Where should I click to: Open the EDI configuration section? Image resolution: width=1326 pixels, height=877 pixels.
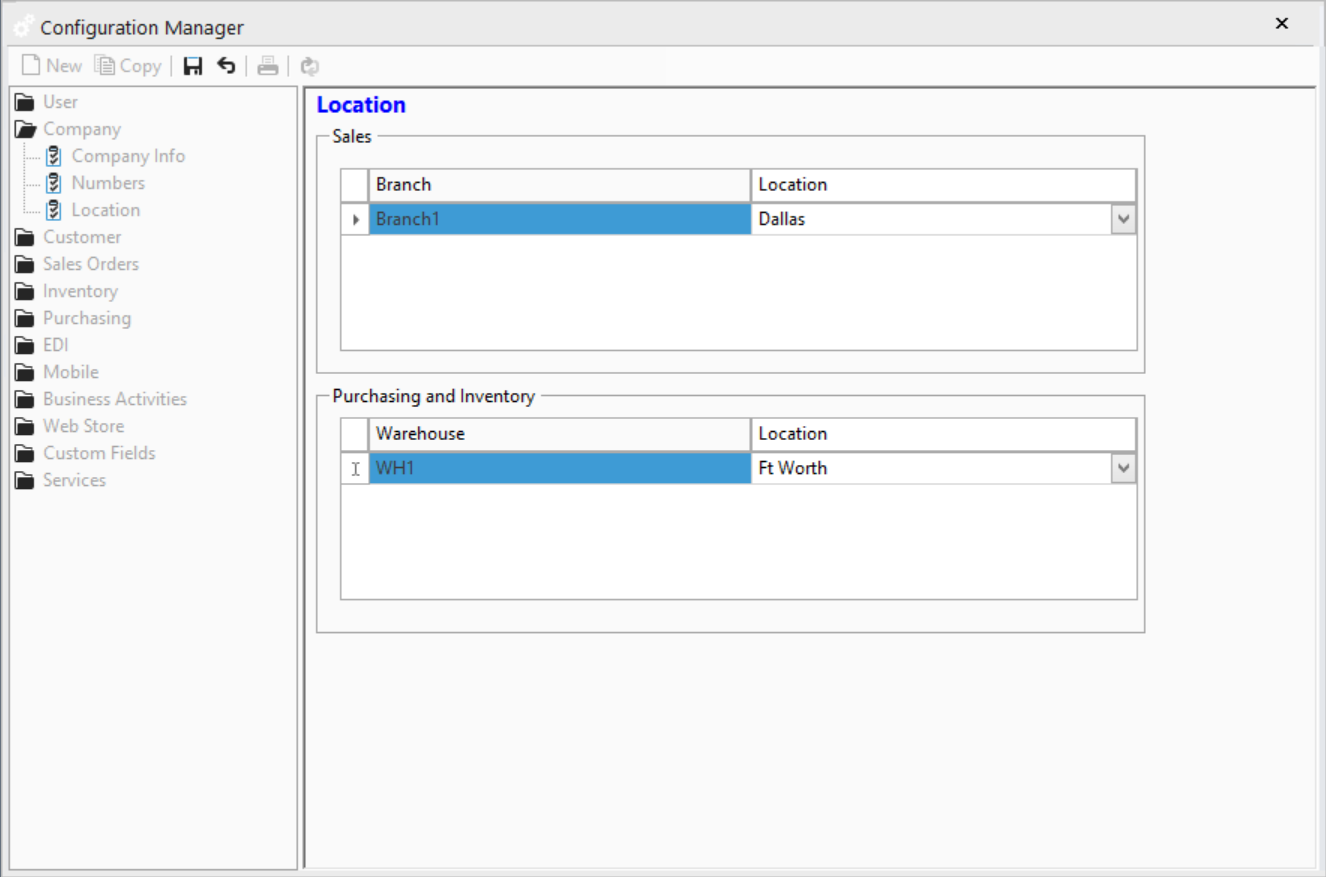click(x=55, y=344)
